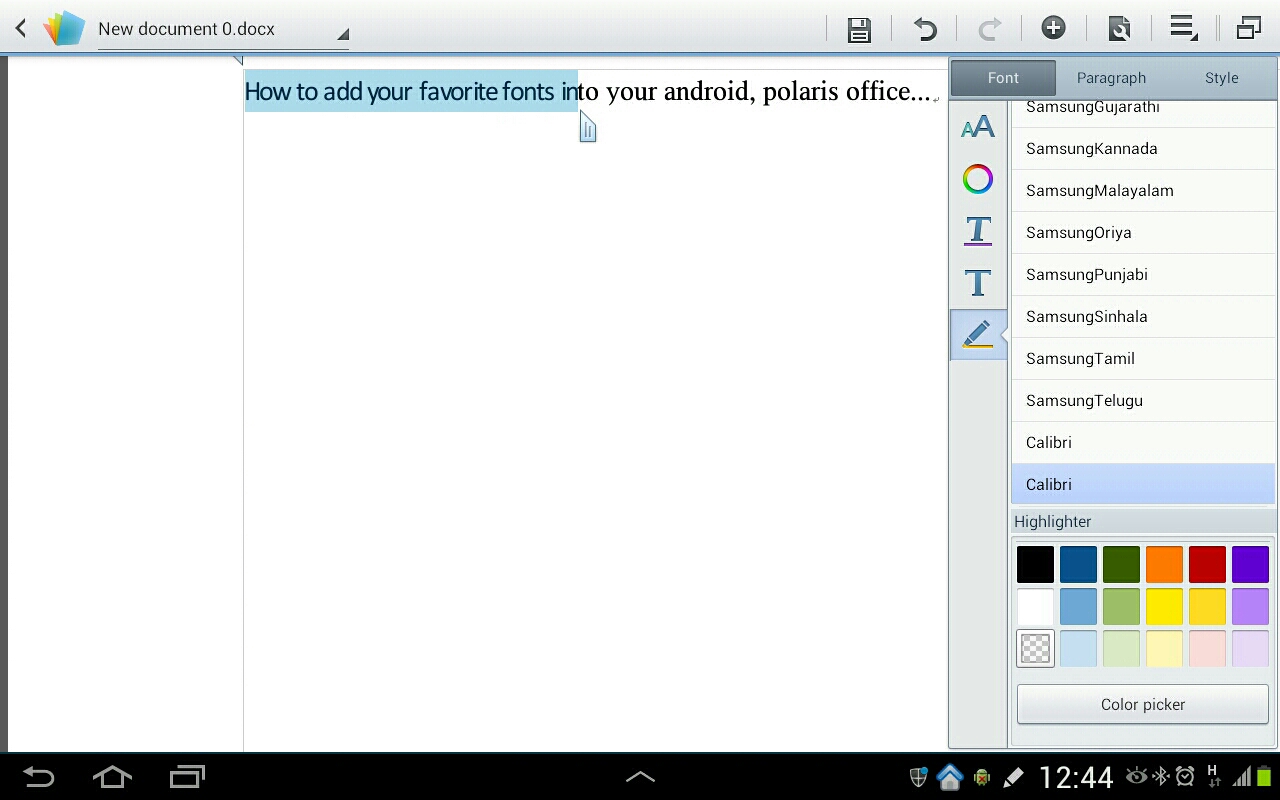Screen dimensions: 1280x800
Task: Select the no-color checkered swatch
Action: tap(1035, 648)
